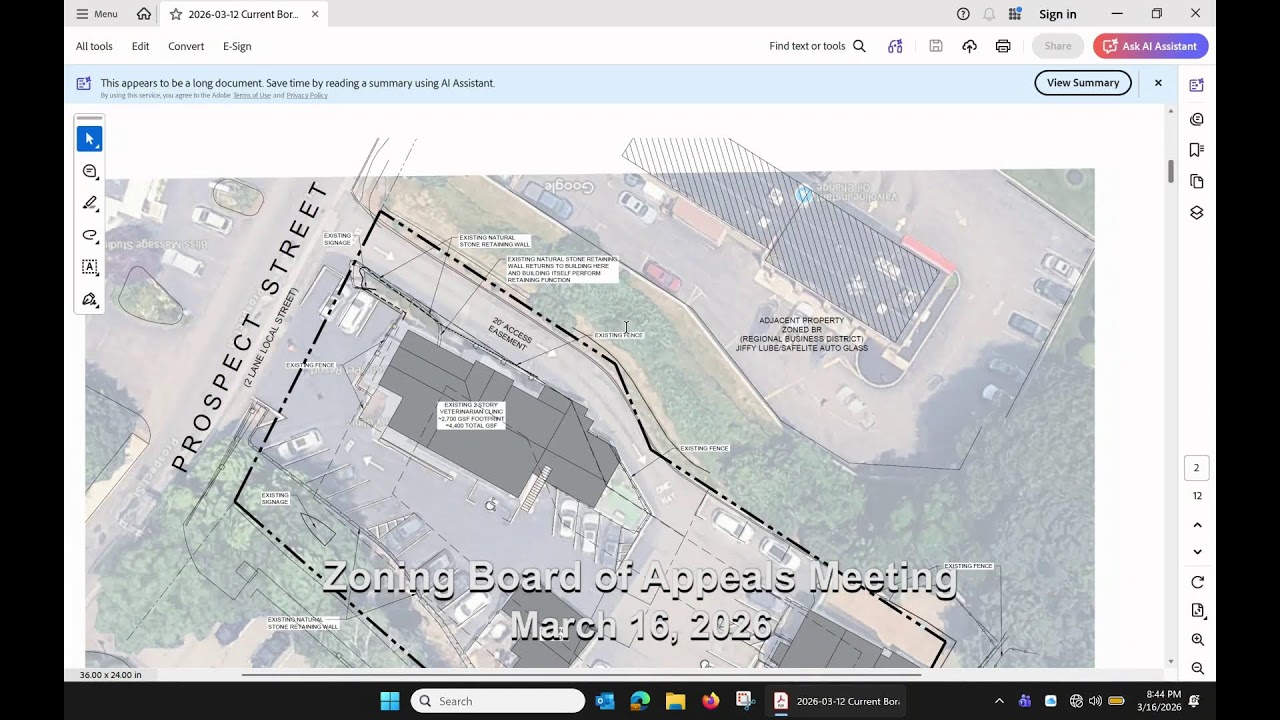This screenshot has width=1280, height=720.
Task: Choose the Add comment tool
Action: click(x=90, y=171)
